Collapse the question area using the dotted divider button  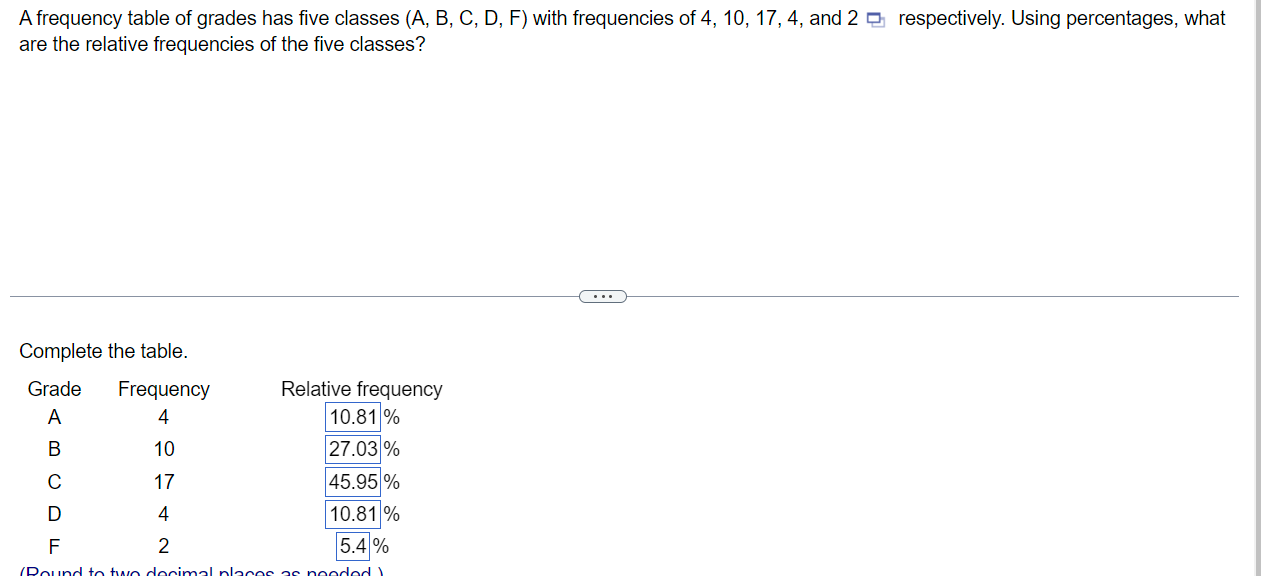603,295
